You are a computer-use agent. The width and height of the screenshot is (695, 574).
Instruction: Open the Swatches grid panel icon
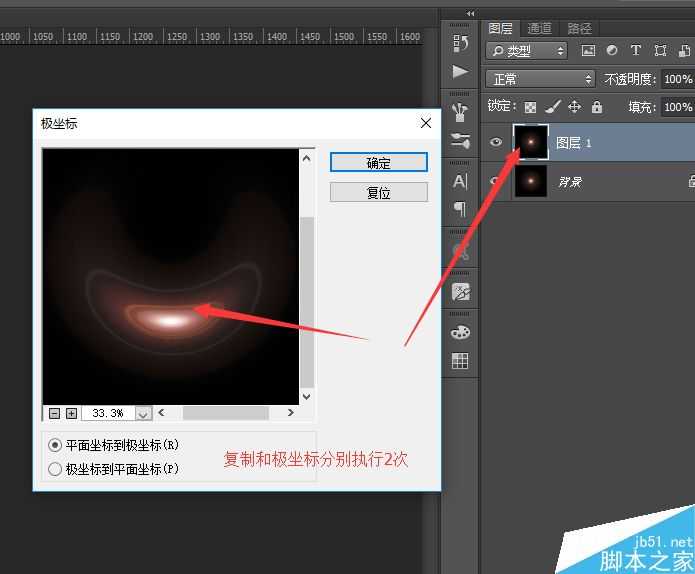pyautogui.click(x=460, y=362)
